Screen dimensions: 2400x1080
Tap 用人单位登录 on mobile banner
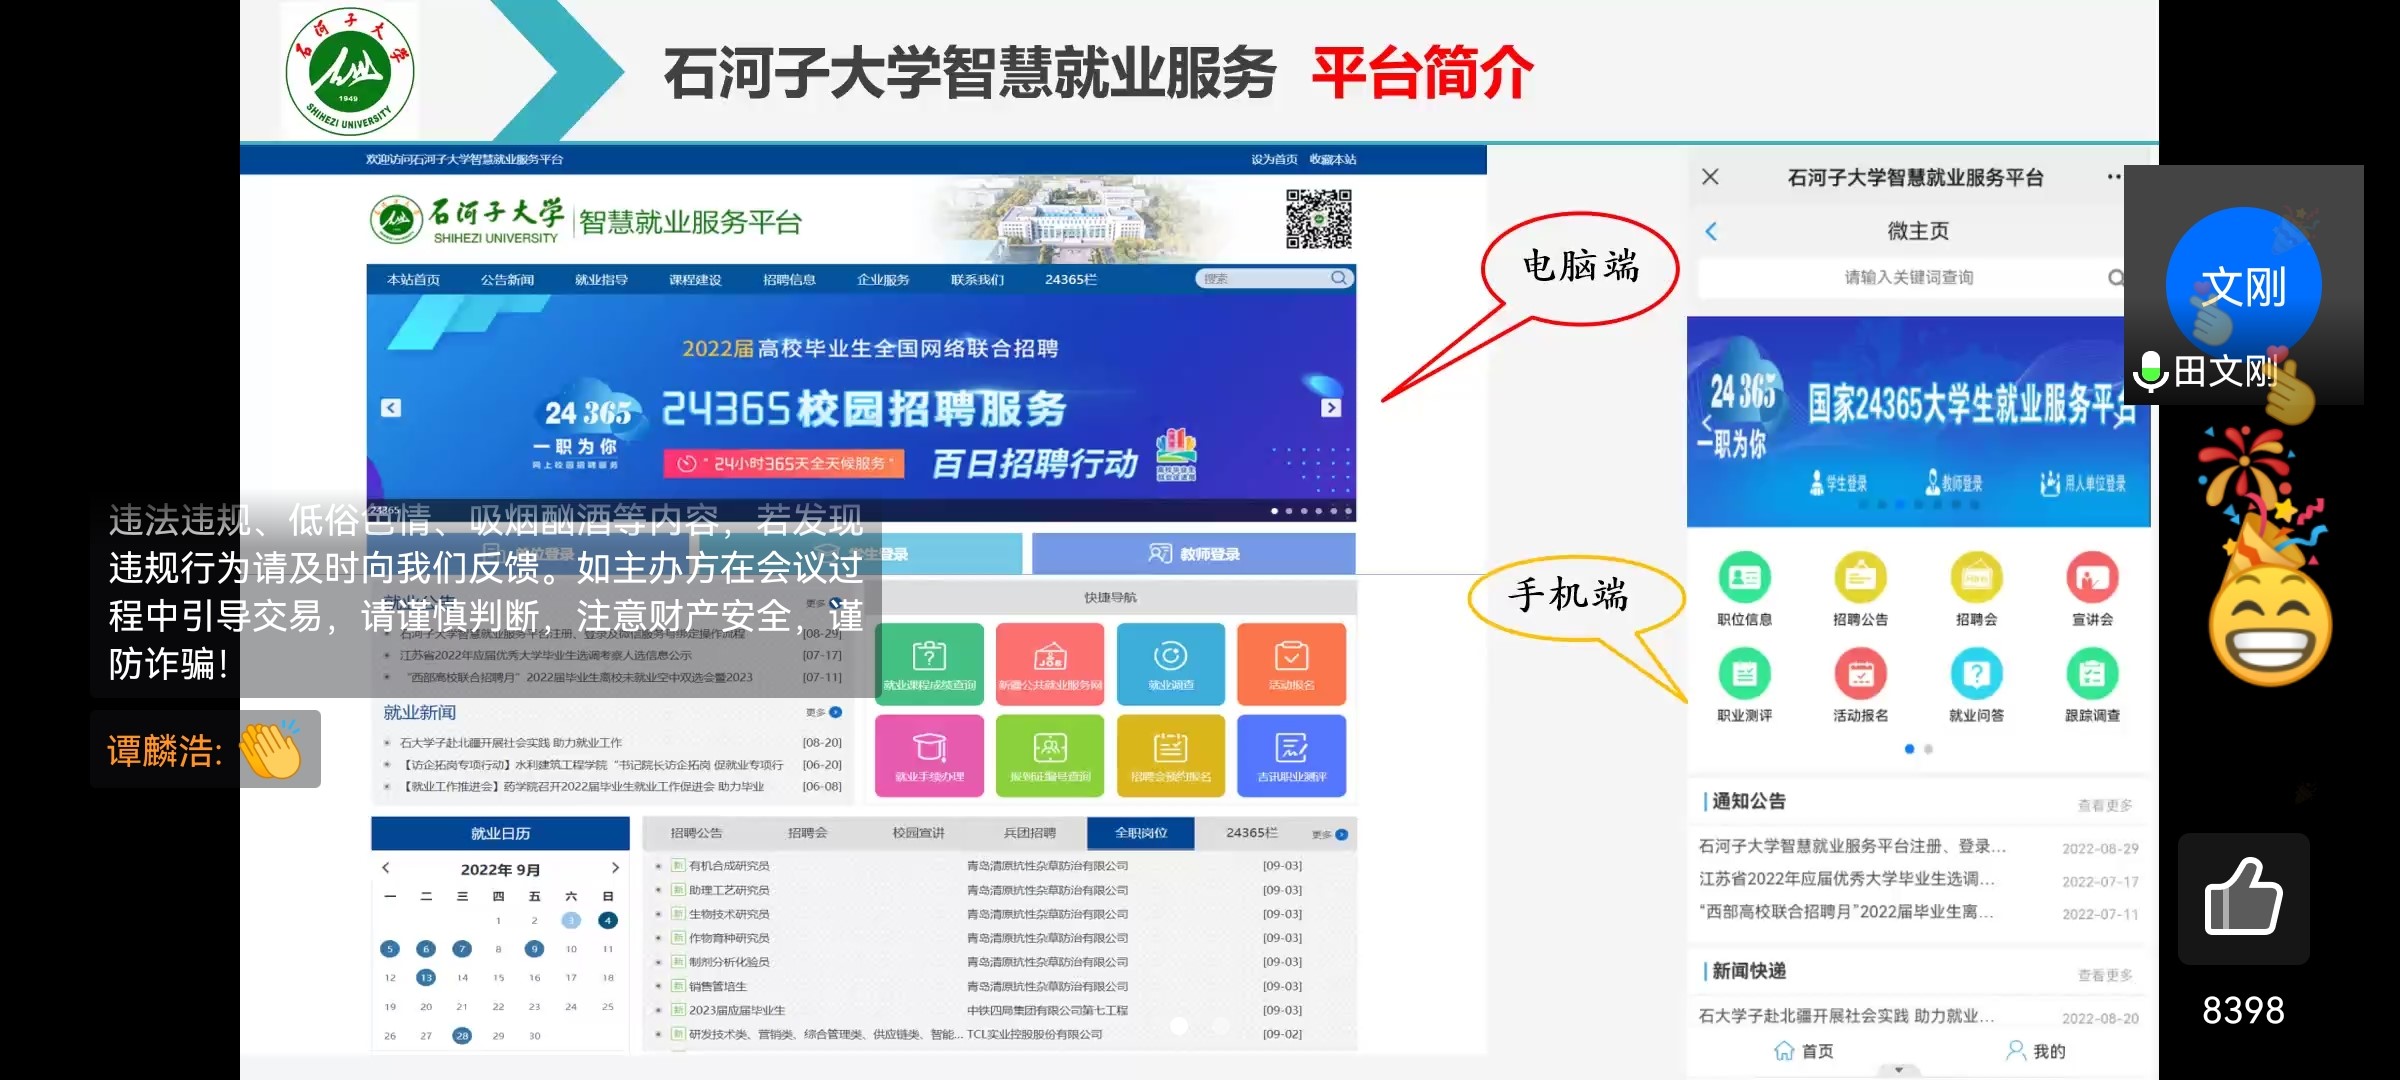[2083, 483]
